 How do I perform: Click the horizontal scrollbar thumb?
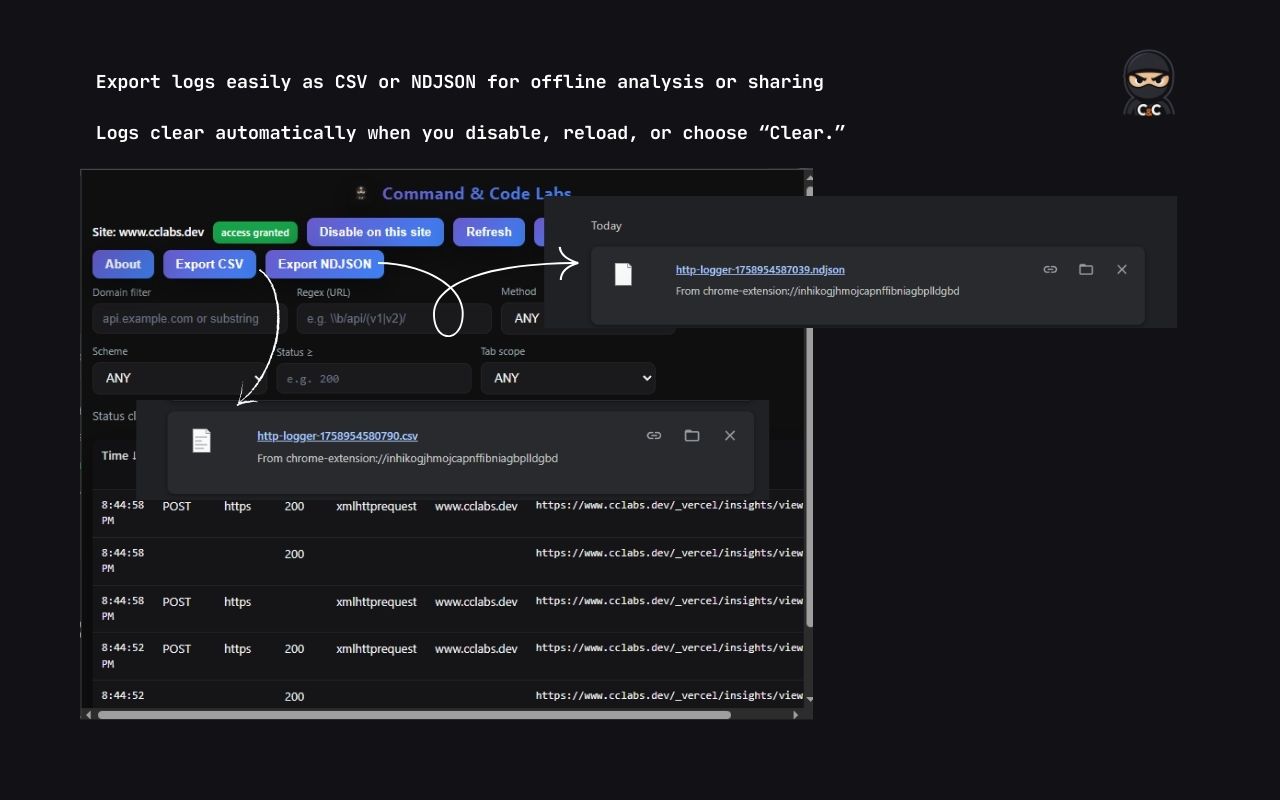414,714
